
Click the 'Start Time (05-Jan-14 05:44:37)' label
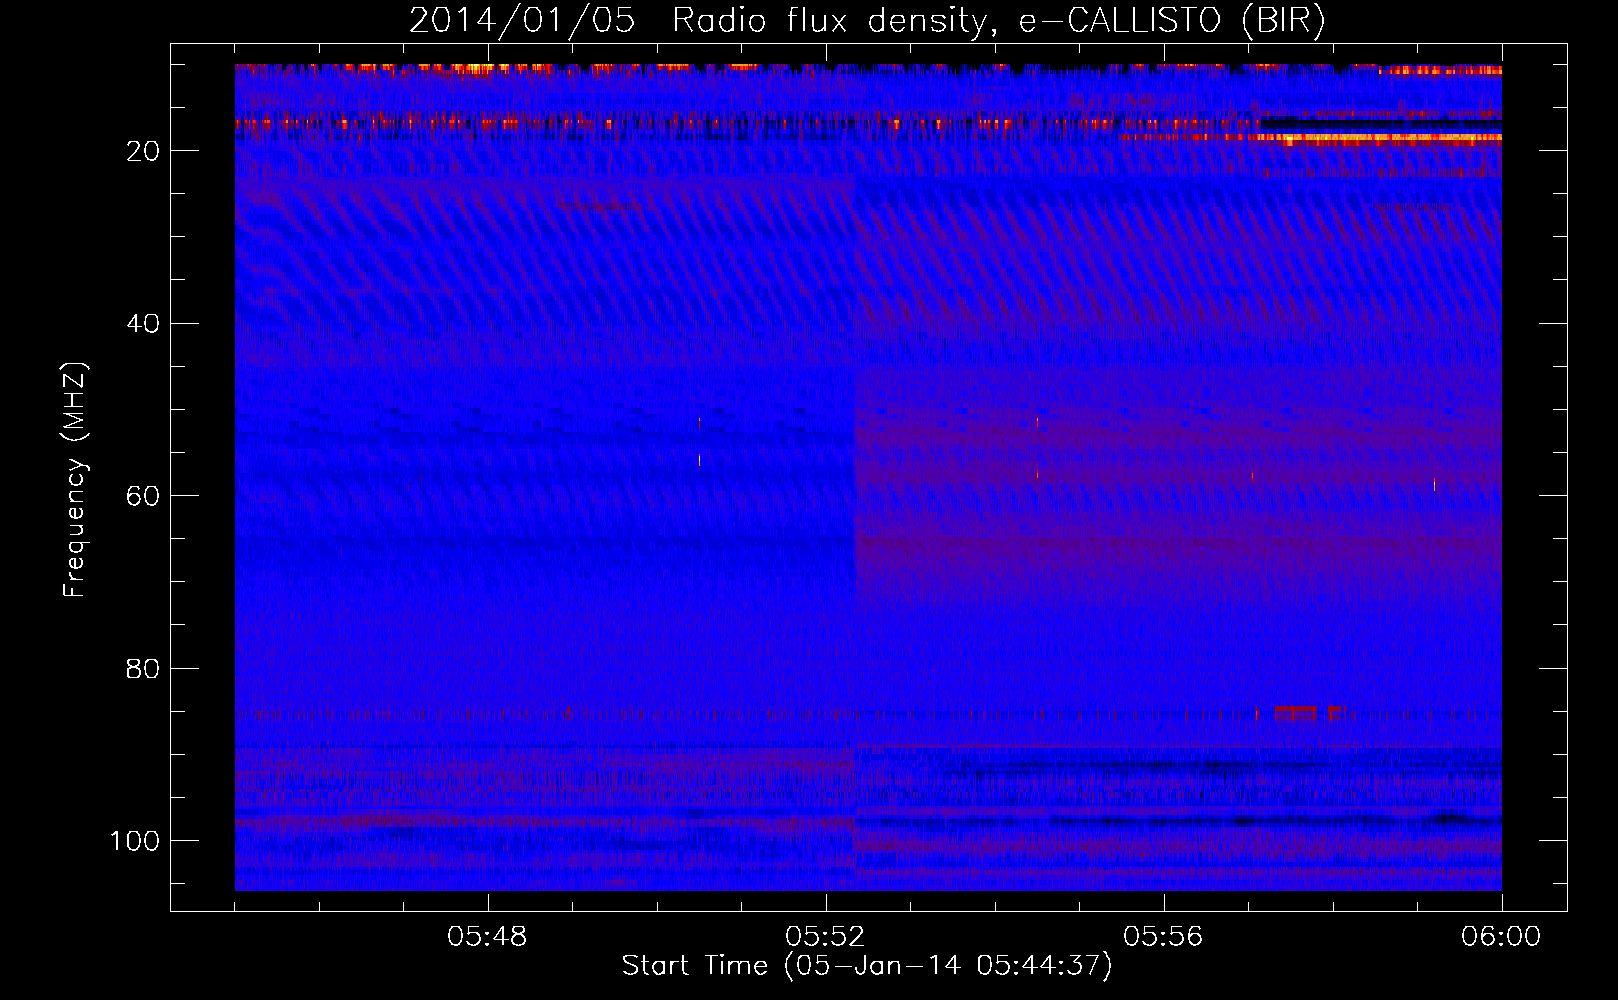[867, 966]
